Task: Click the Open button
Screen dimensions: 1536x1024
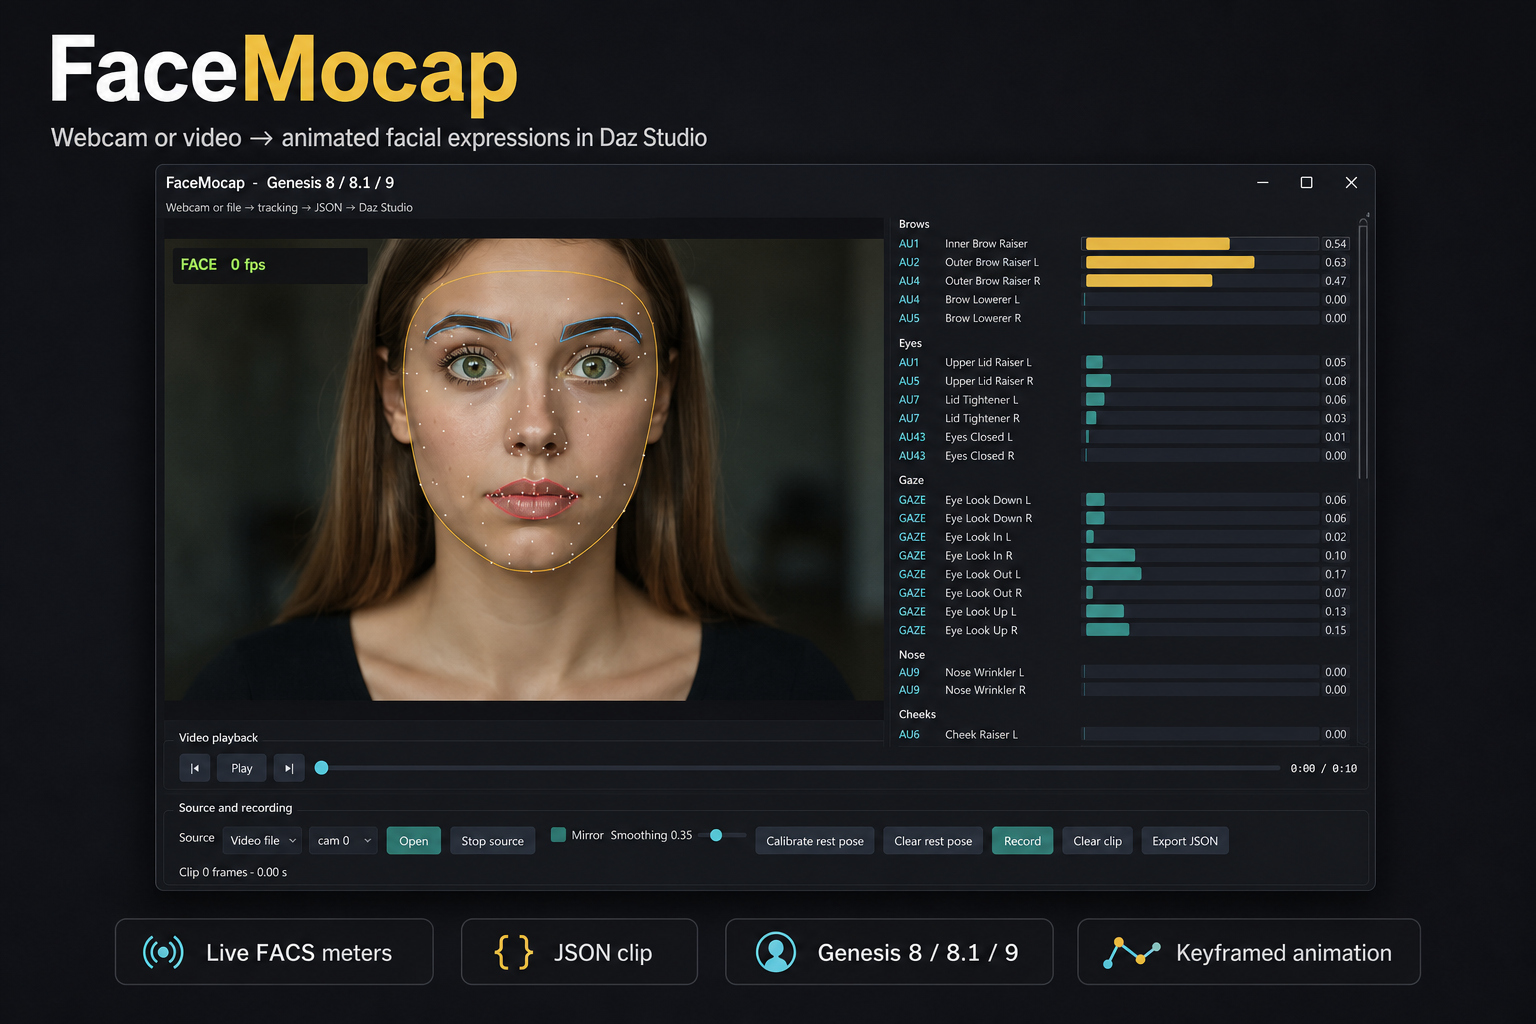Action: pos(414,840)
